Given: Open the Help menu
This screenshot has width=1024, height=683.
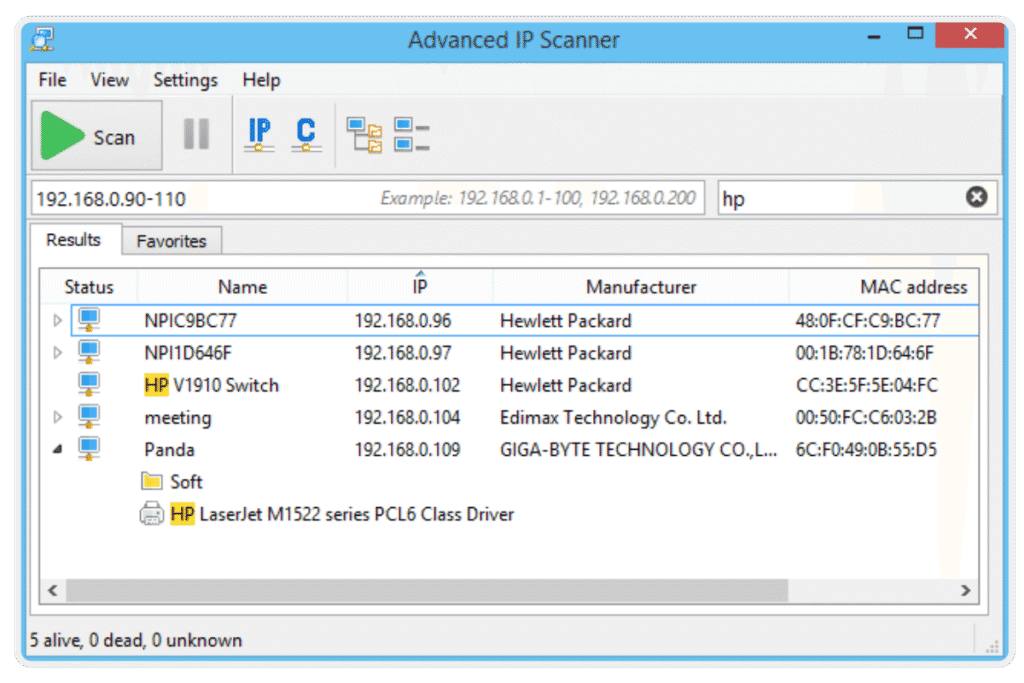Looking at the screenshot, I should (261, 80).
